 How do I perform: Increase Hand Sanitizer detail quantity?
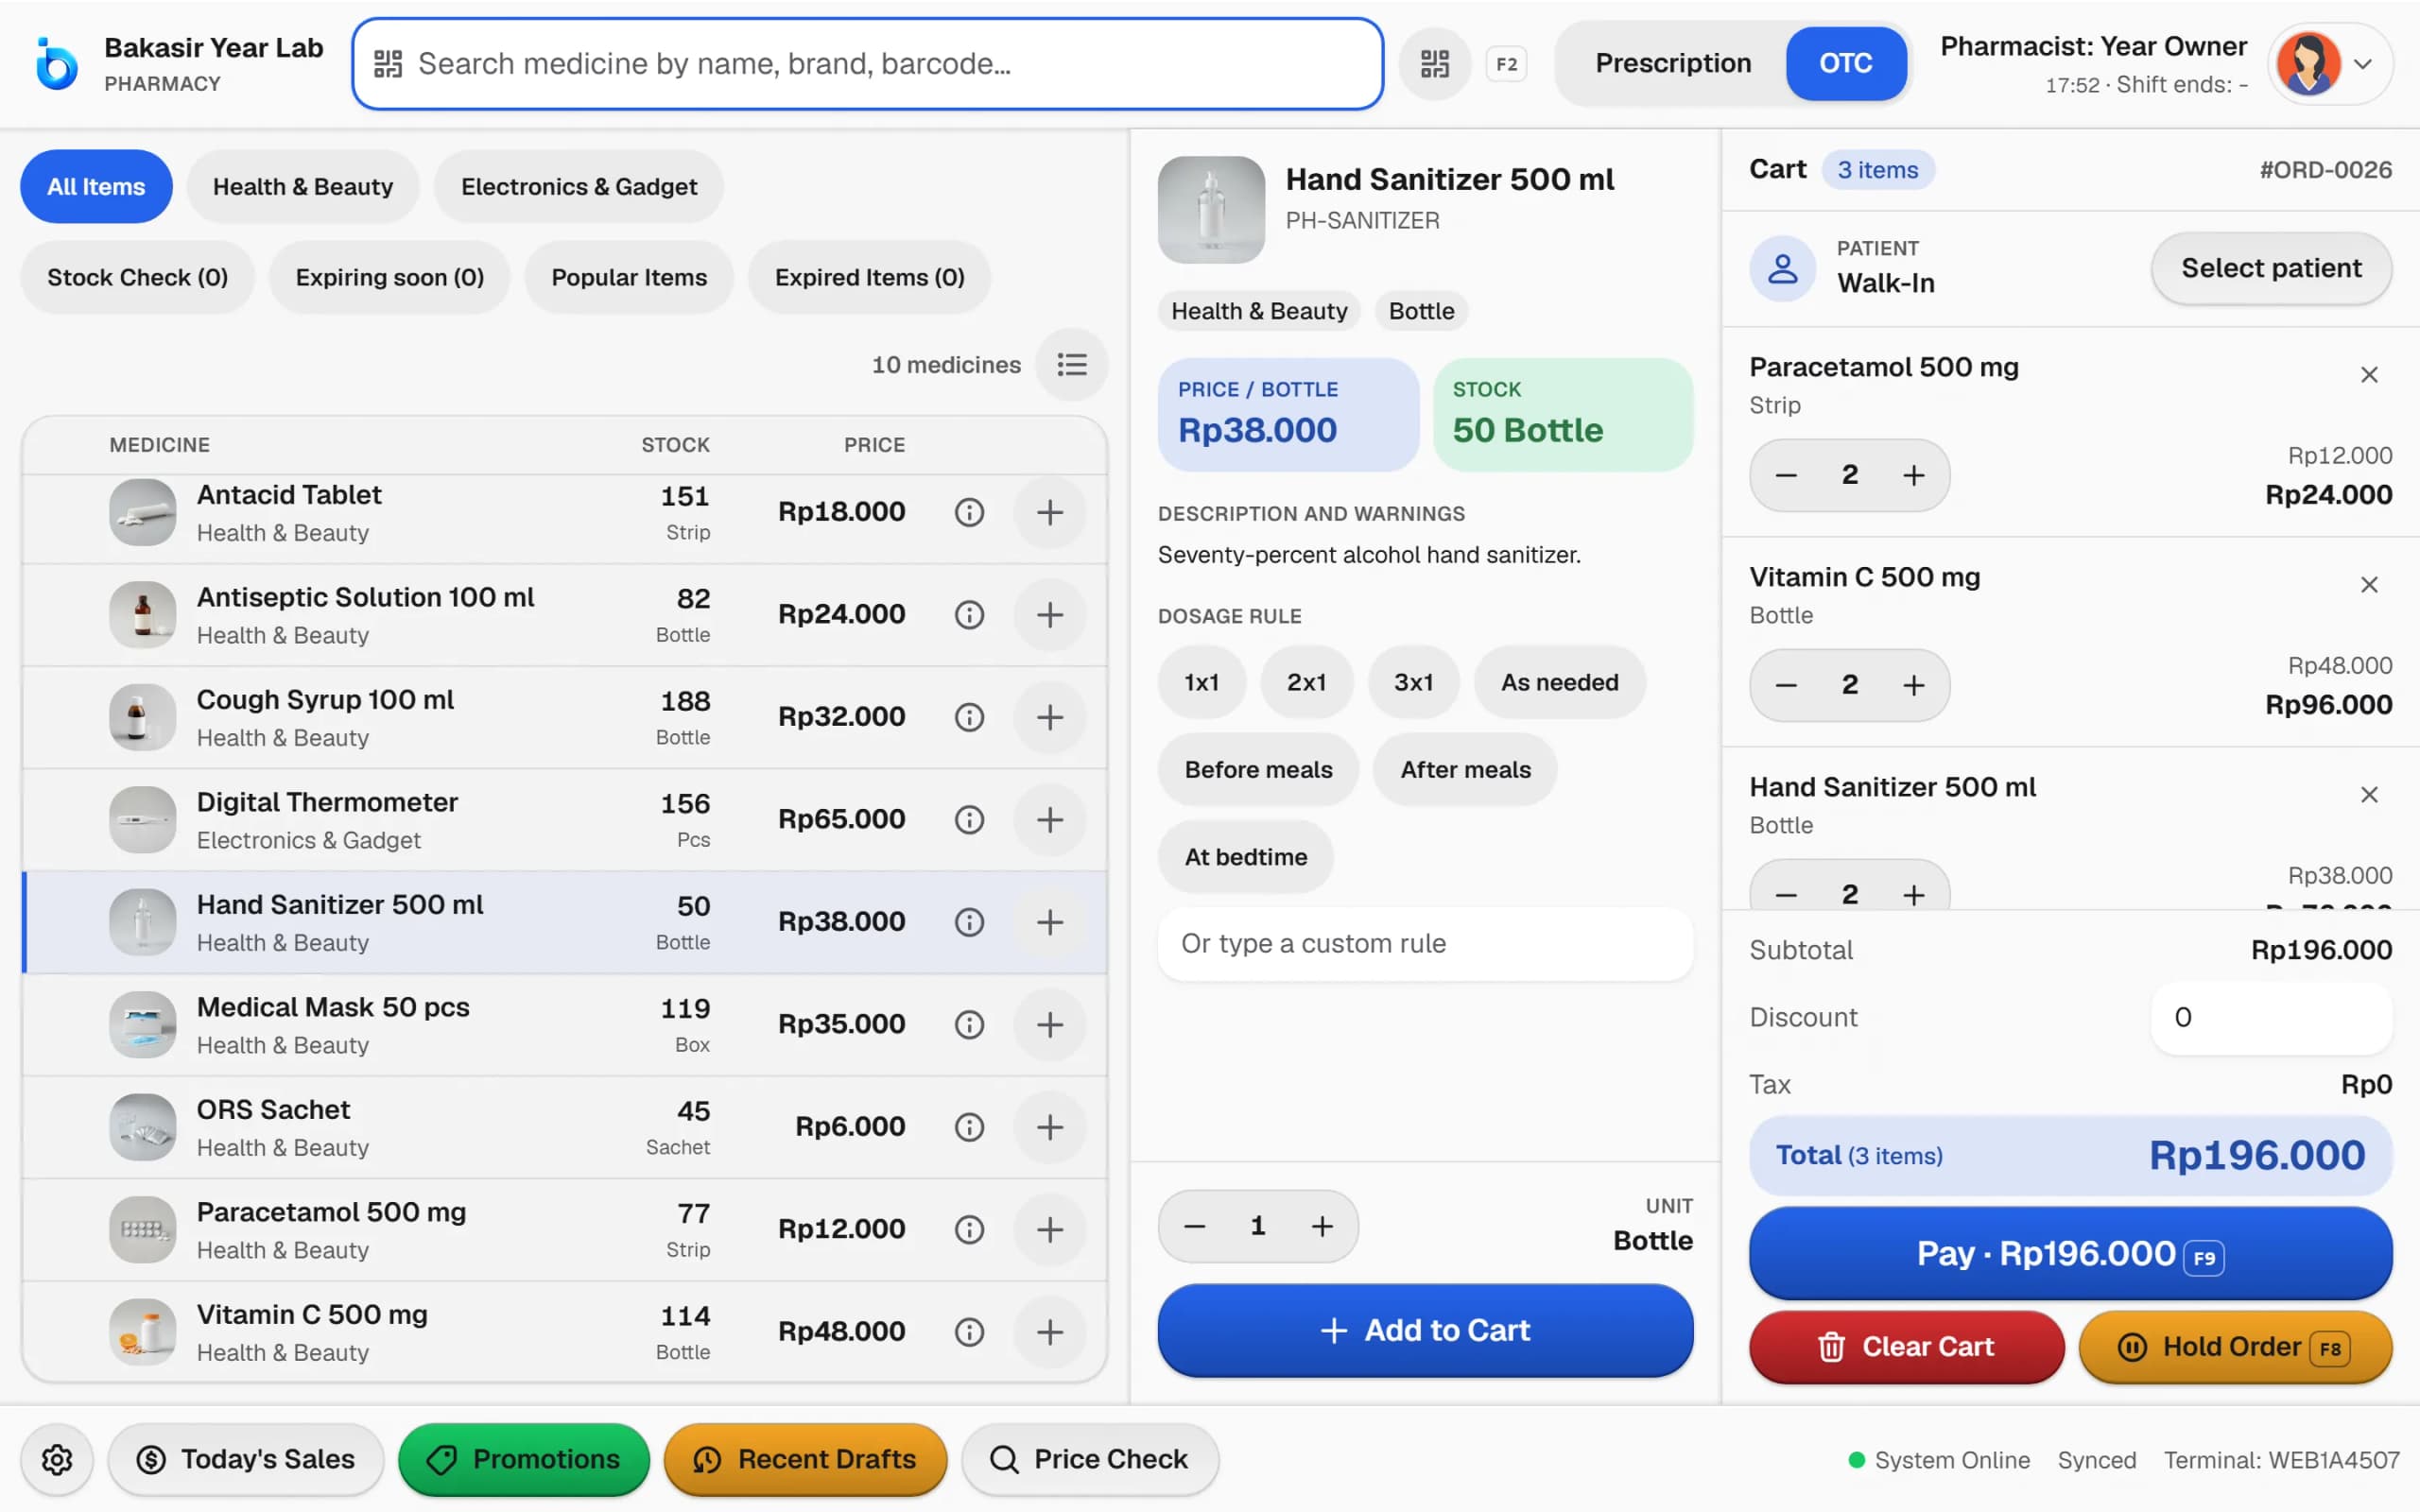click(1321, 1226)
